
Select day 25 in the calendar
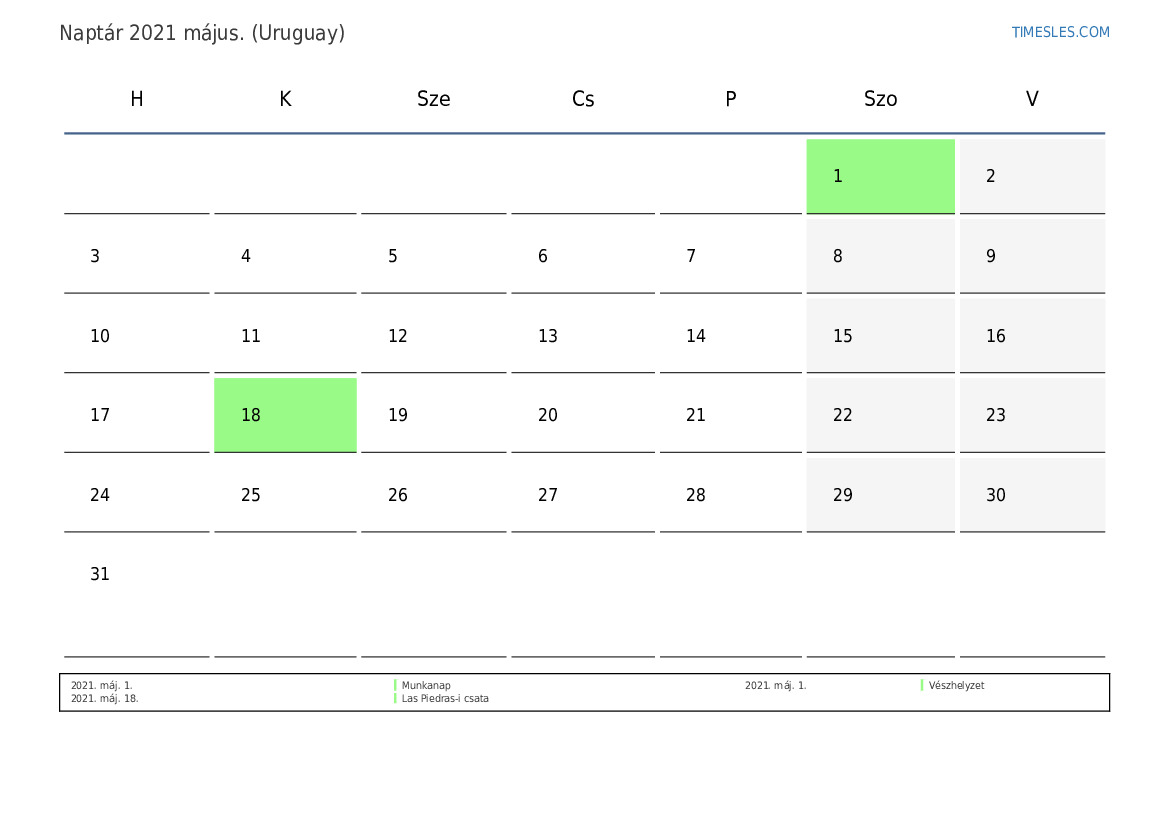pyautogui.click(x=286, y=494)
